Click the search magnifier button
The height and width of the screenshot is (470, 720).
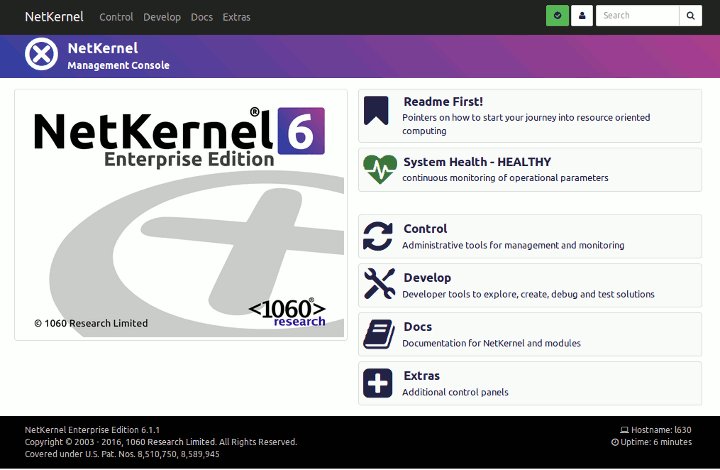click(x=690, y=16)
